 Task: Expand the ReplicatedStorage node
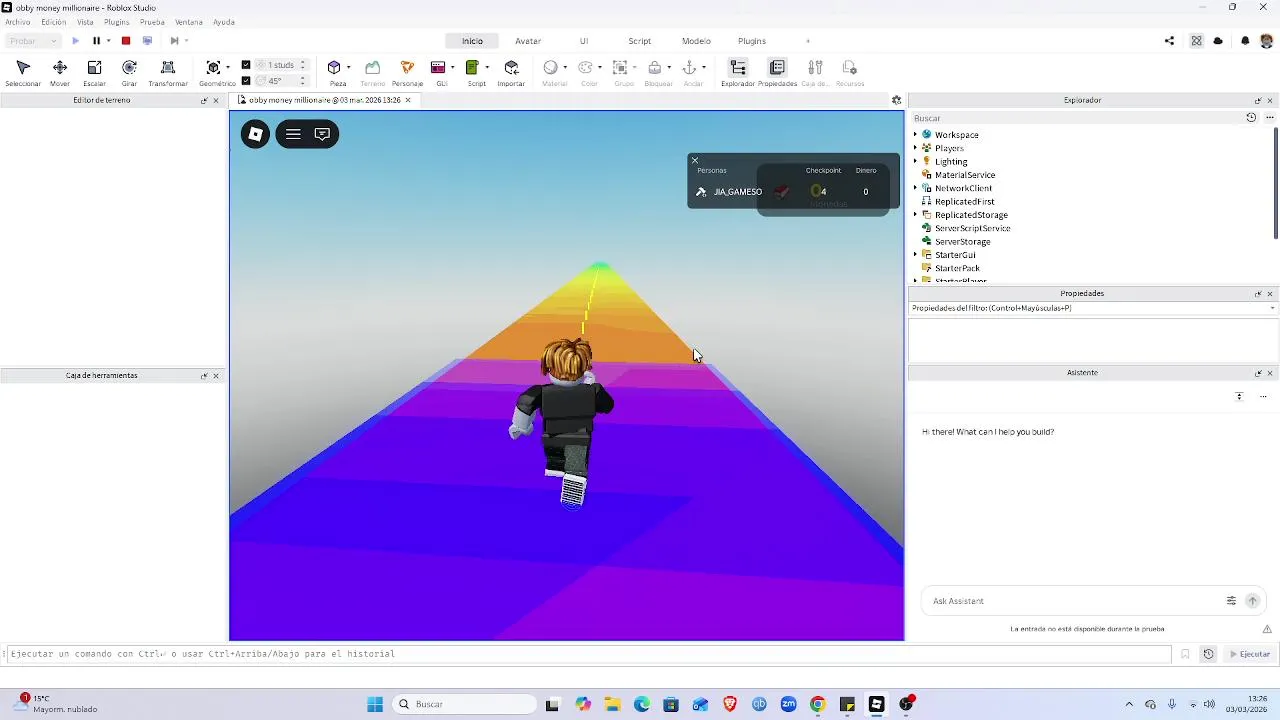point(915,215)
